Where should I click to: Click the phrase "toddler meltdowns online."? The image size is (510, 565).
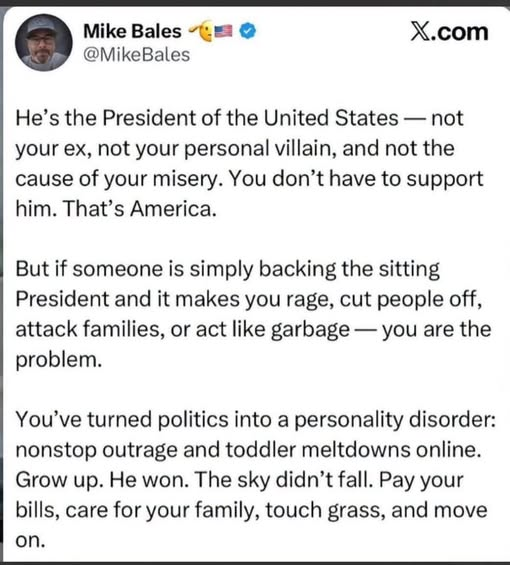coord(354,450)
